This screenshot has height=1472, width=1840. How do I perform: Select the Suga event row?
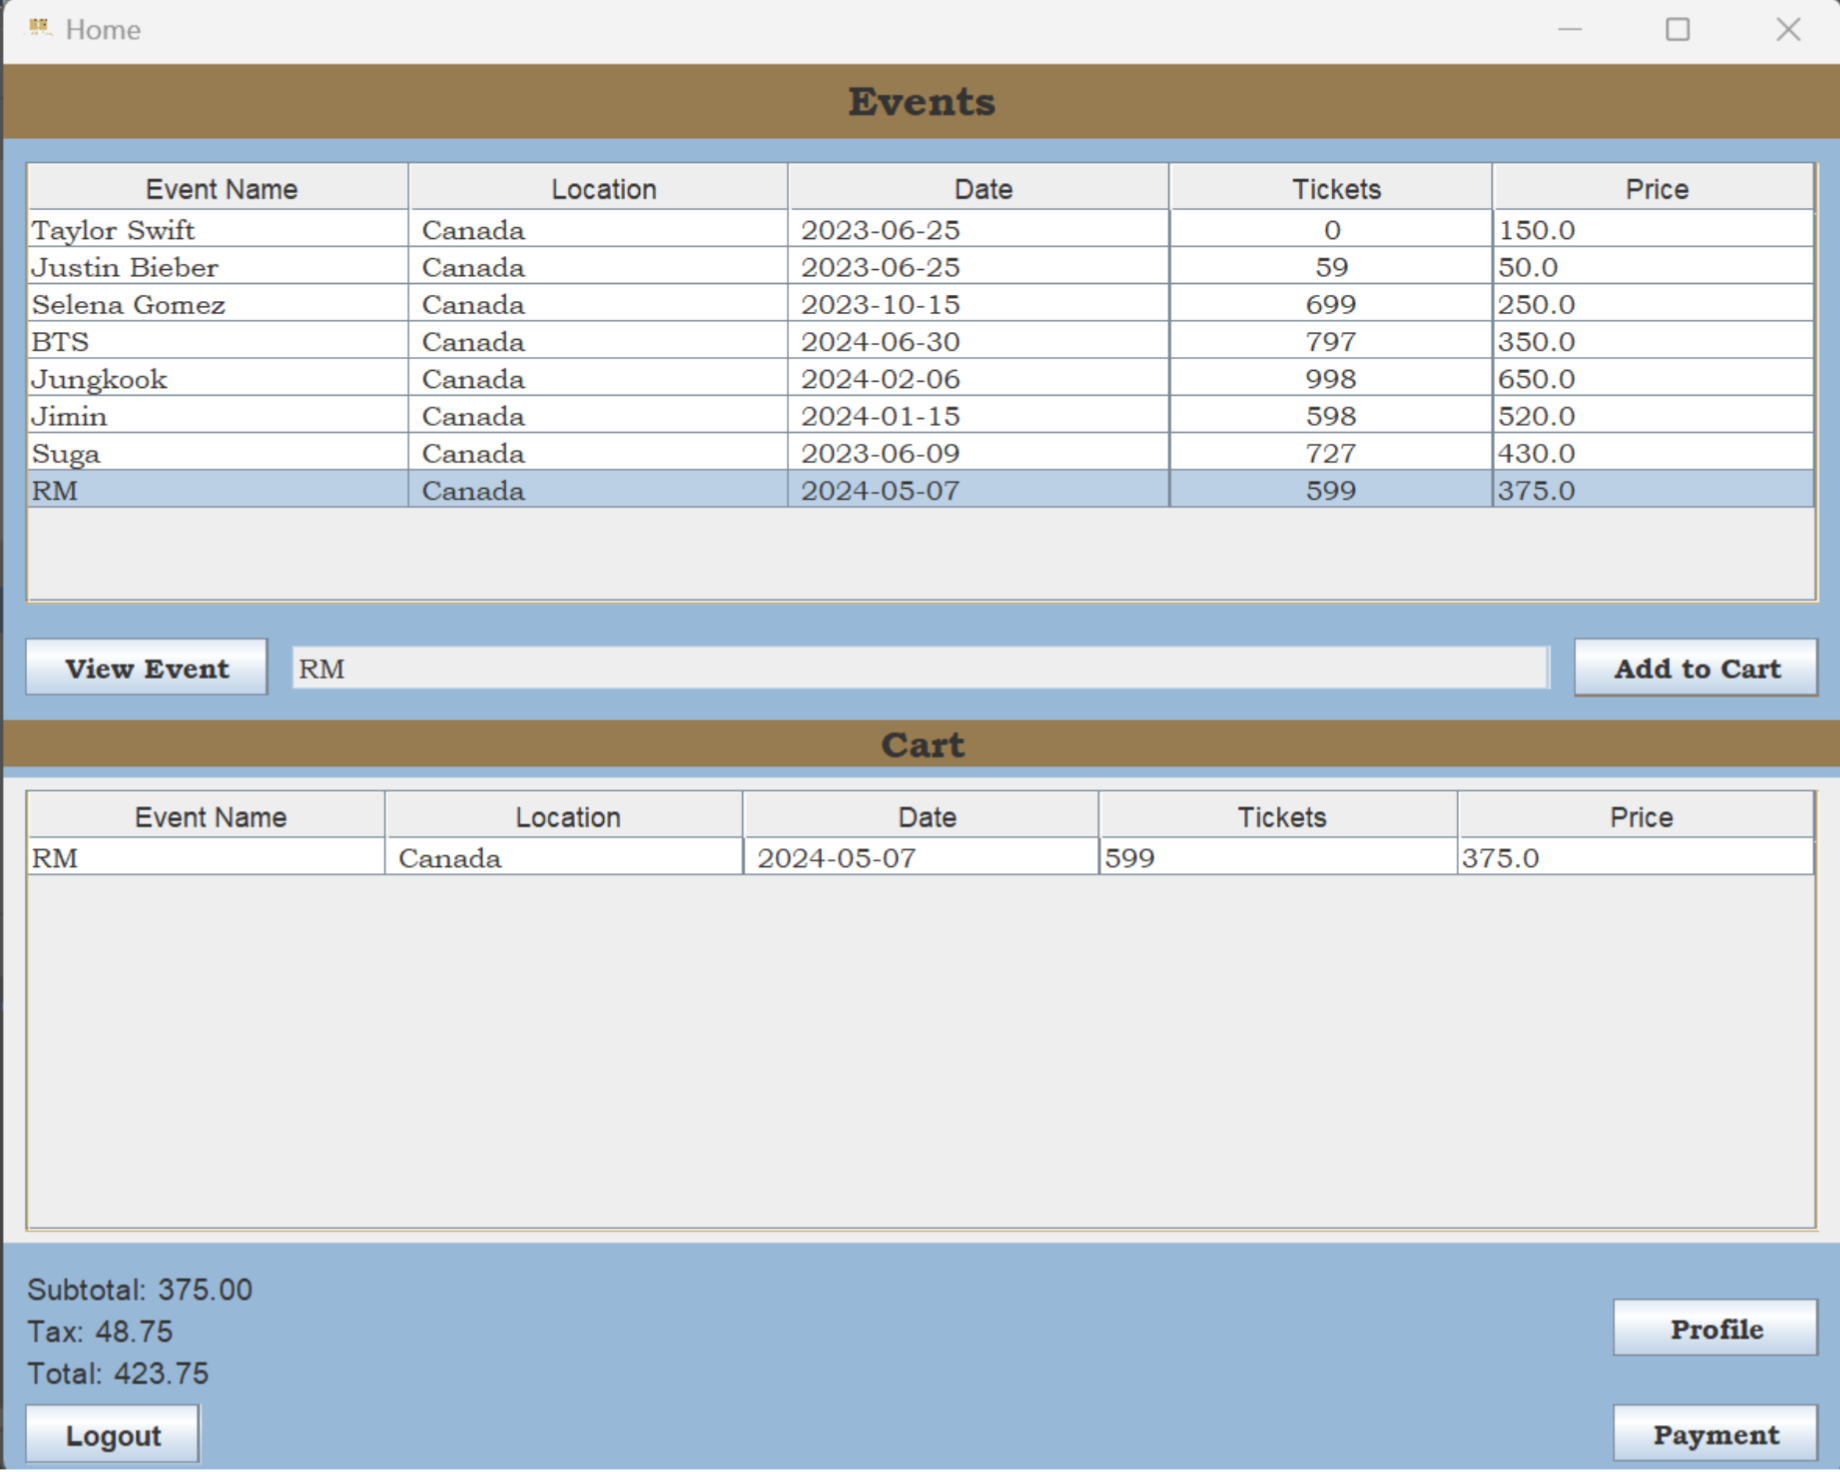coord(921,452)
